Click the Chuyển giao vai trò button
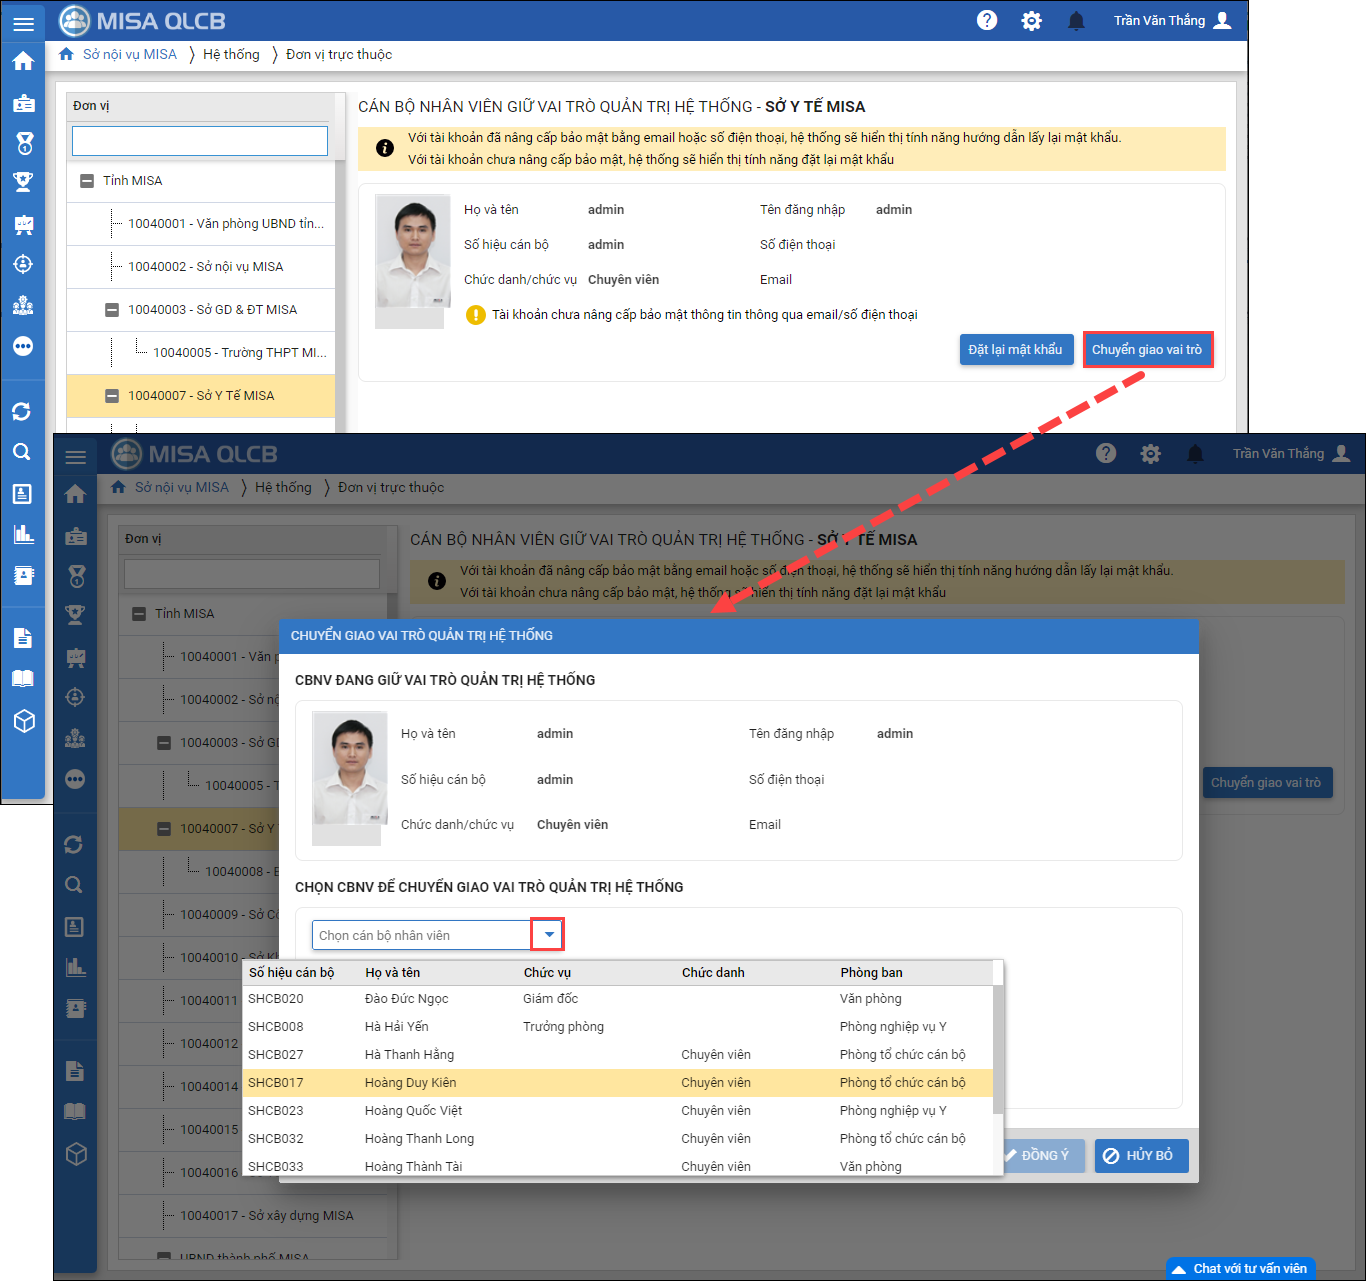 click(1147, 350)
